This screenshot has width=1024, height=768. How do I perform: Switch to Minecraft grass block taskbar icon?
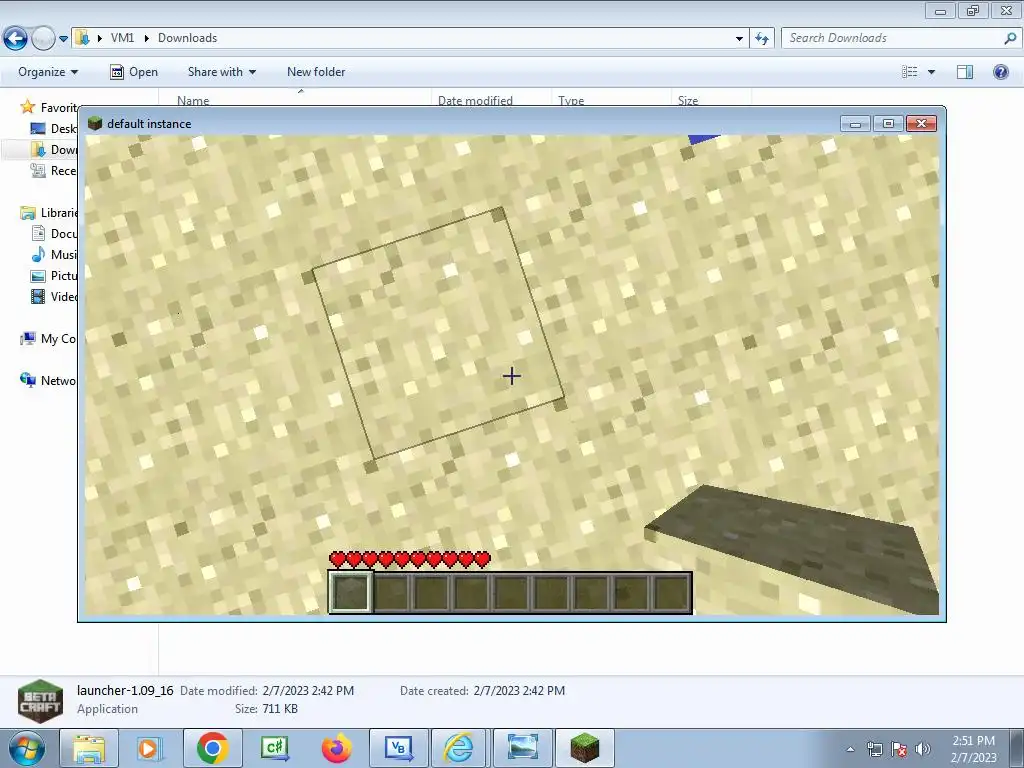click(584, 748)
